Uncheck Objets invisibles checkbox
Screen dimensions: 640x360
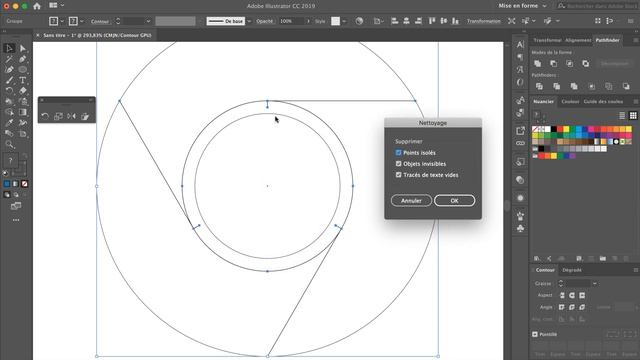click(x=398, y=164)
